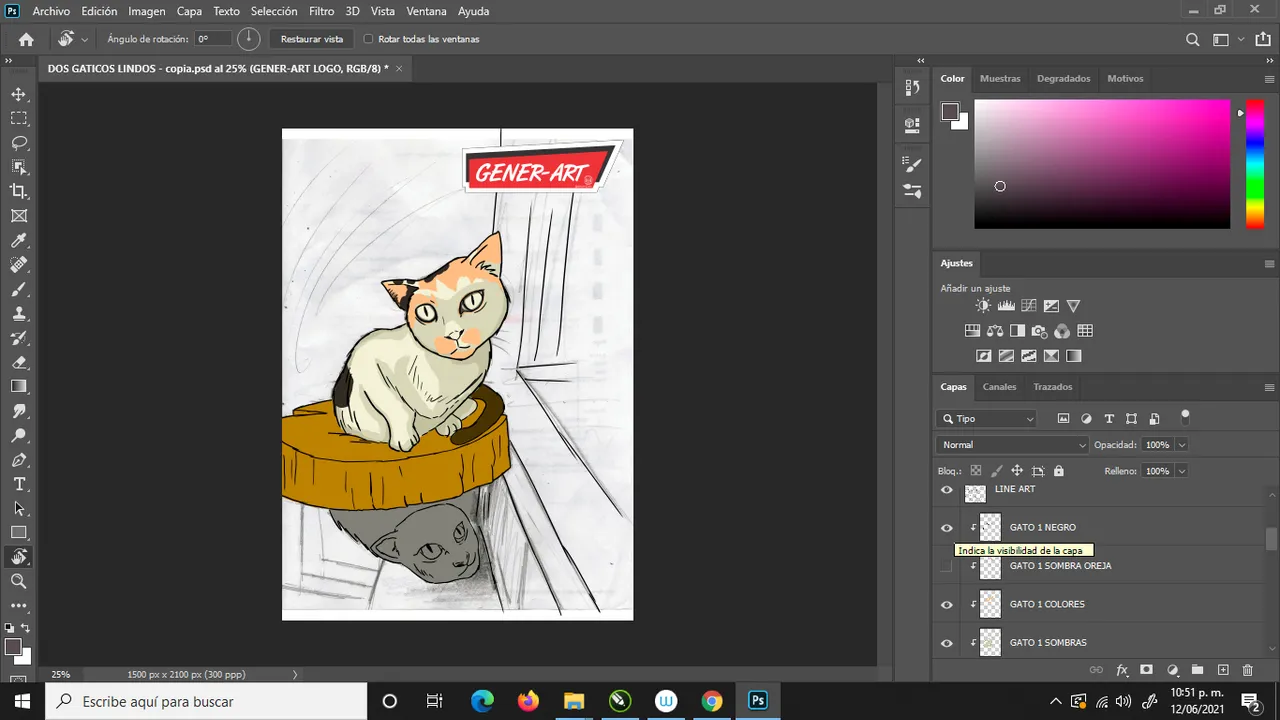Toggle lock all icon
This screenshot has width=1280, height=720.
click(x=1059, y=471)
